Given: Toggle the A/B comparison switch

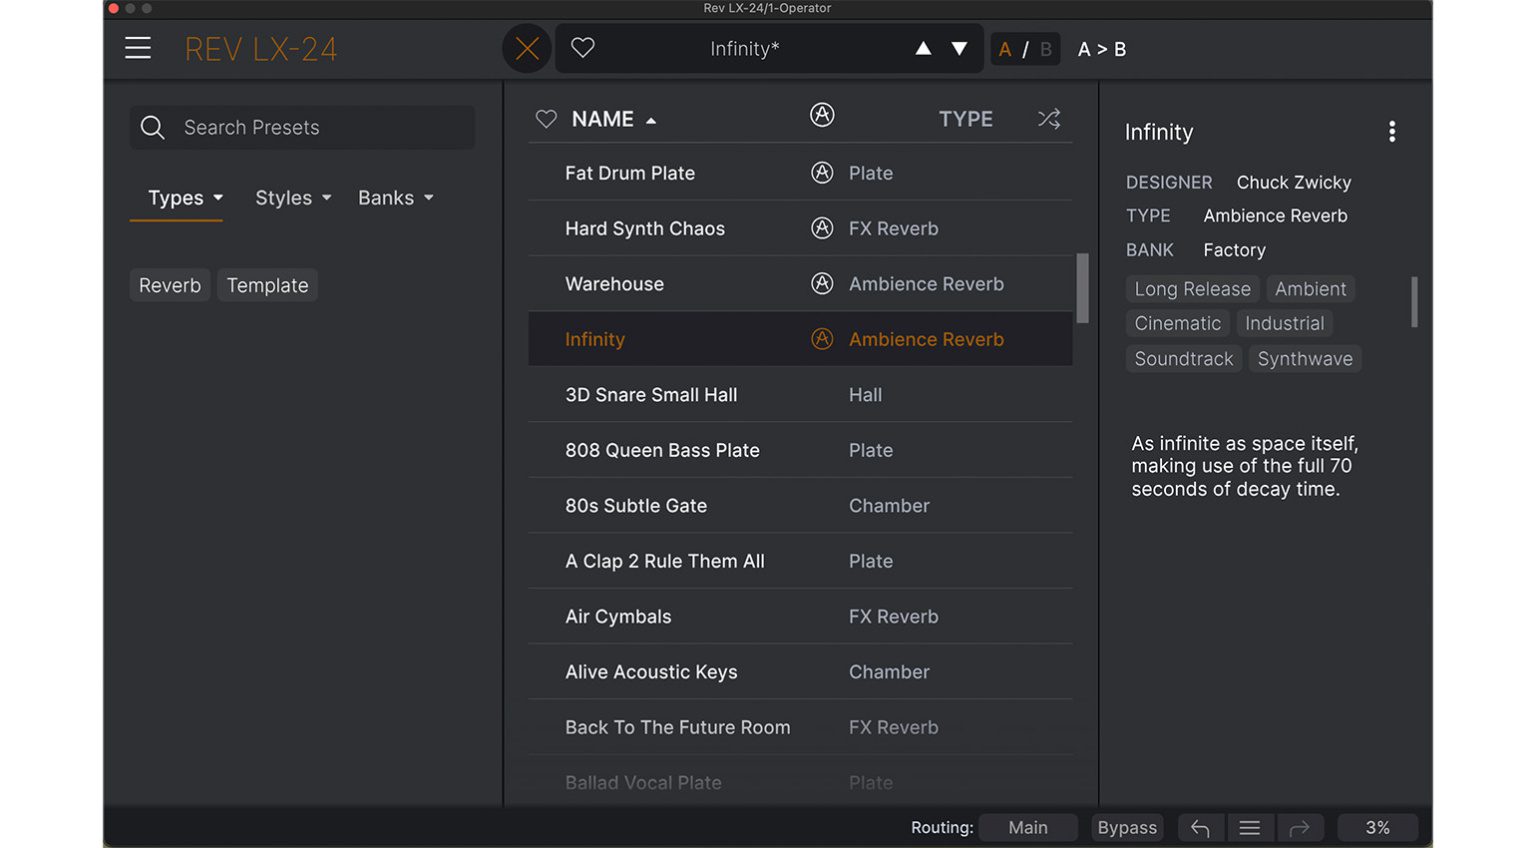Looking at the screenshot, I should 1025,49.
